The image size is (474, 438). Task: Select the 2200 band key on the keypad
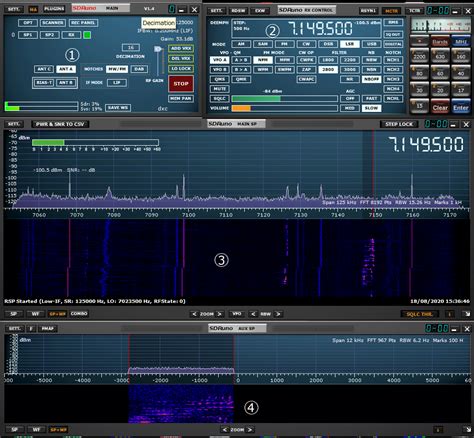coord(419,56)
